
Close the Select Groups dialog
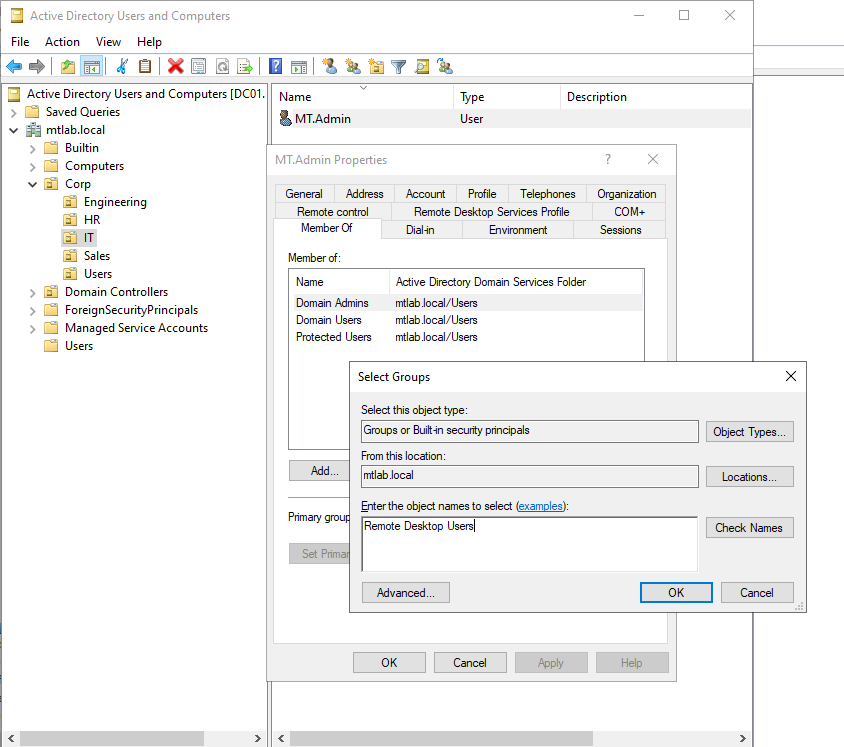791,376
